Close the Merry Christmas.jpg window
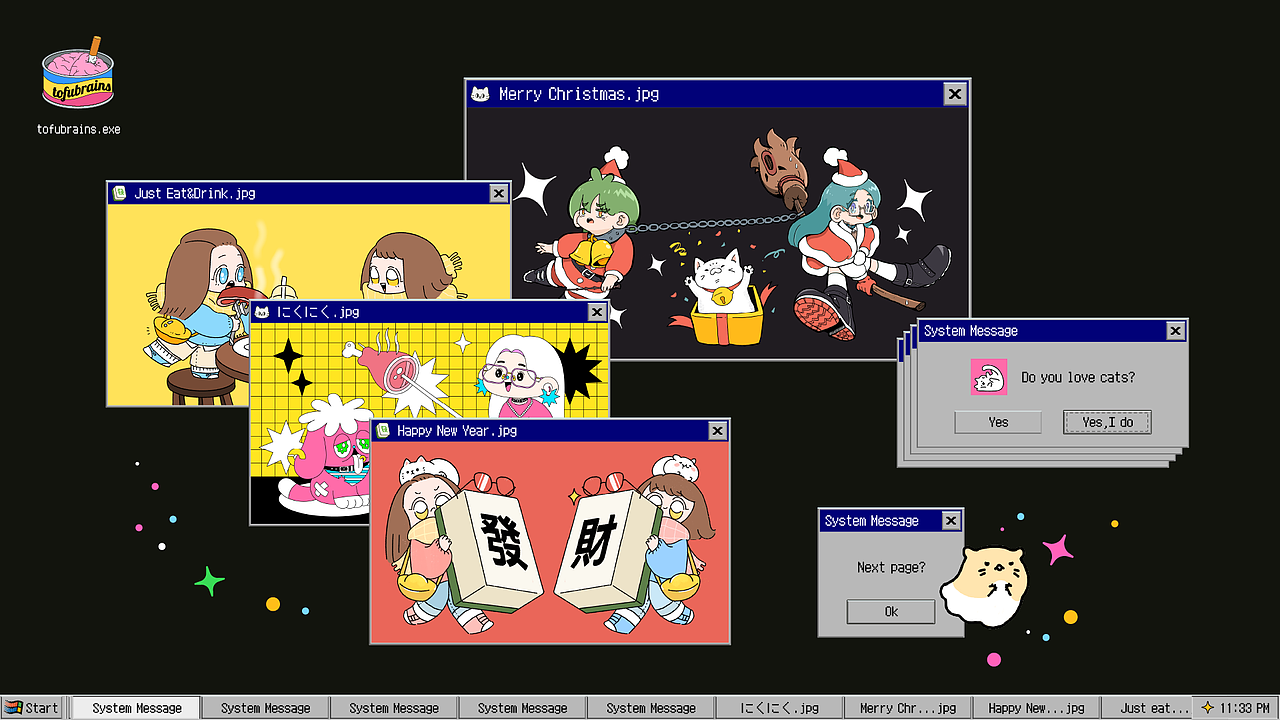The width and height of the screenshot is (1280, 720). pos(955,94)
